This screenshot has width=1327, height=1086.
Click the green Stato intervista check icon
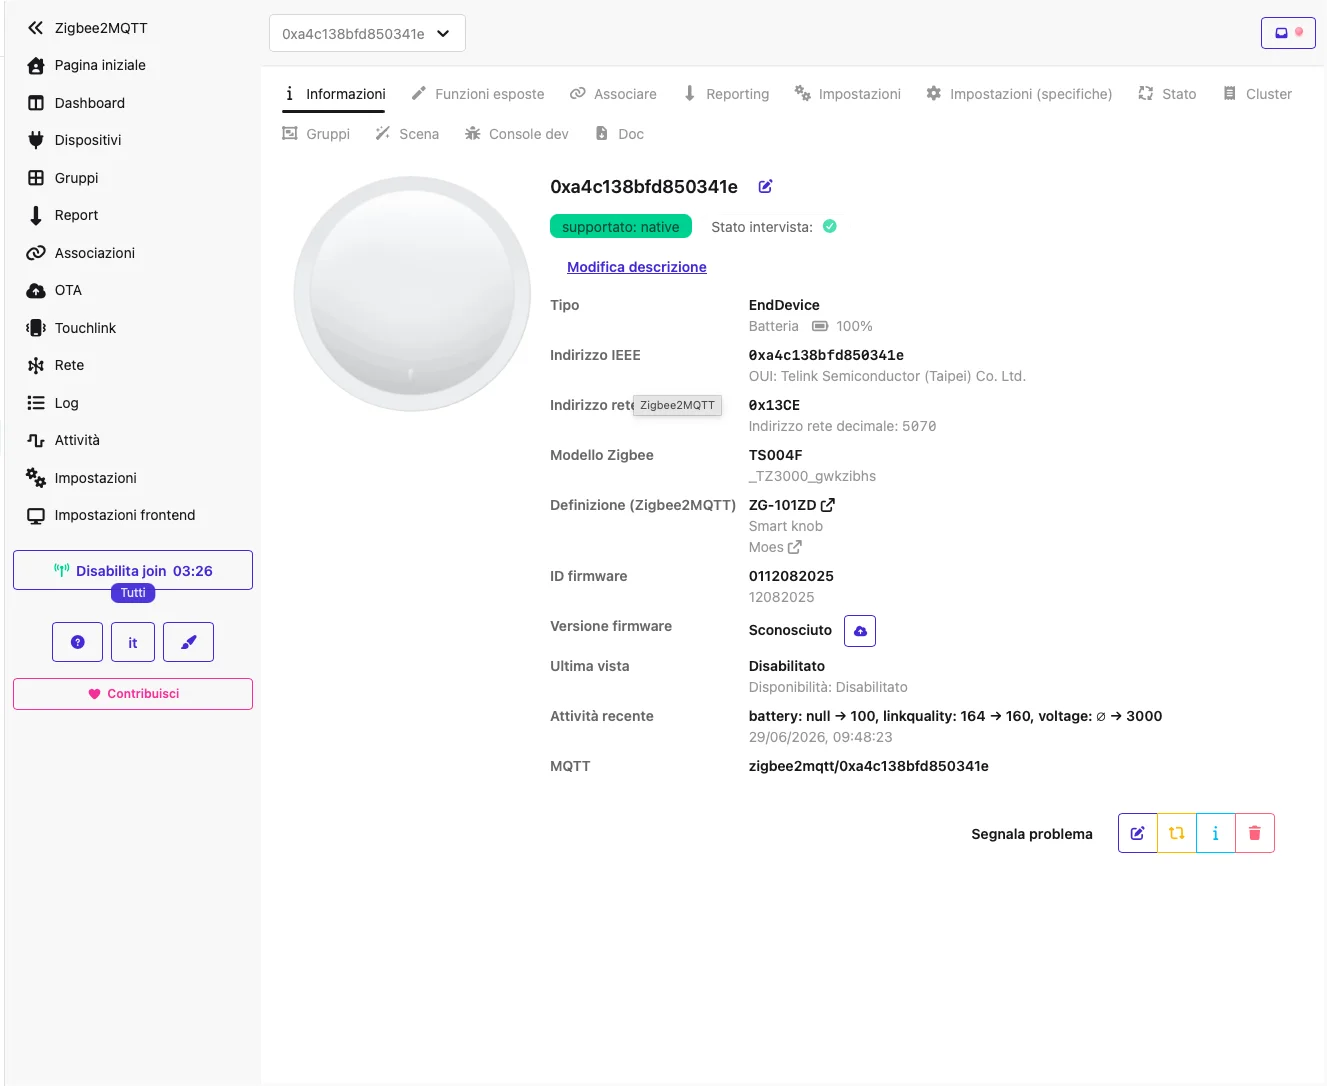click(x=830, y=227)
